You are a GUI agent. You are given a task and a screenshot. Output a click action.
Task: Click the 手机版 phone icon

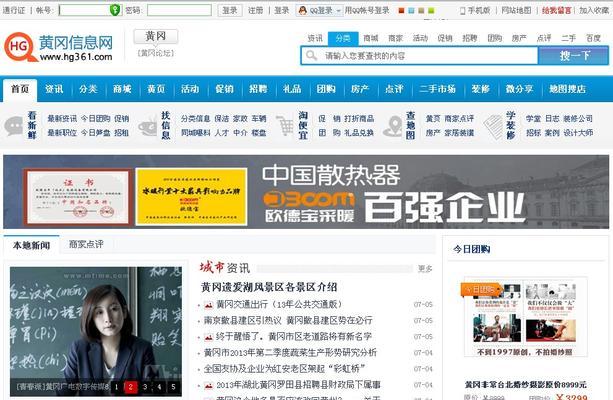point(462,11)
